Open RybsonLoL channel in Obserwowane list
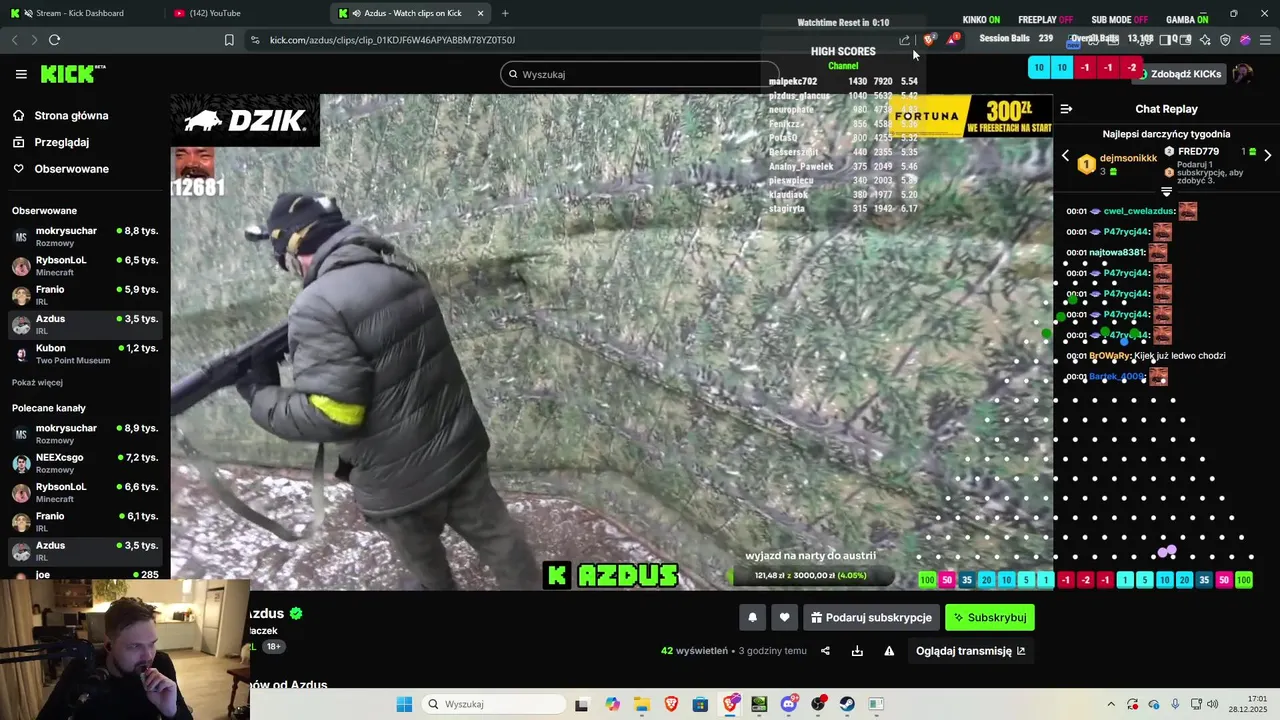Screen dimensions: 1280x720 click(x=85, y=265)
